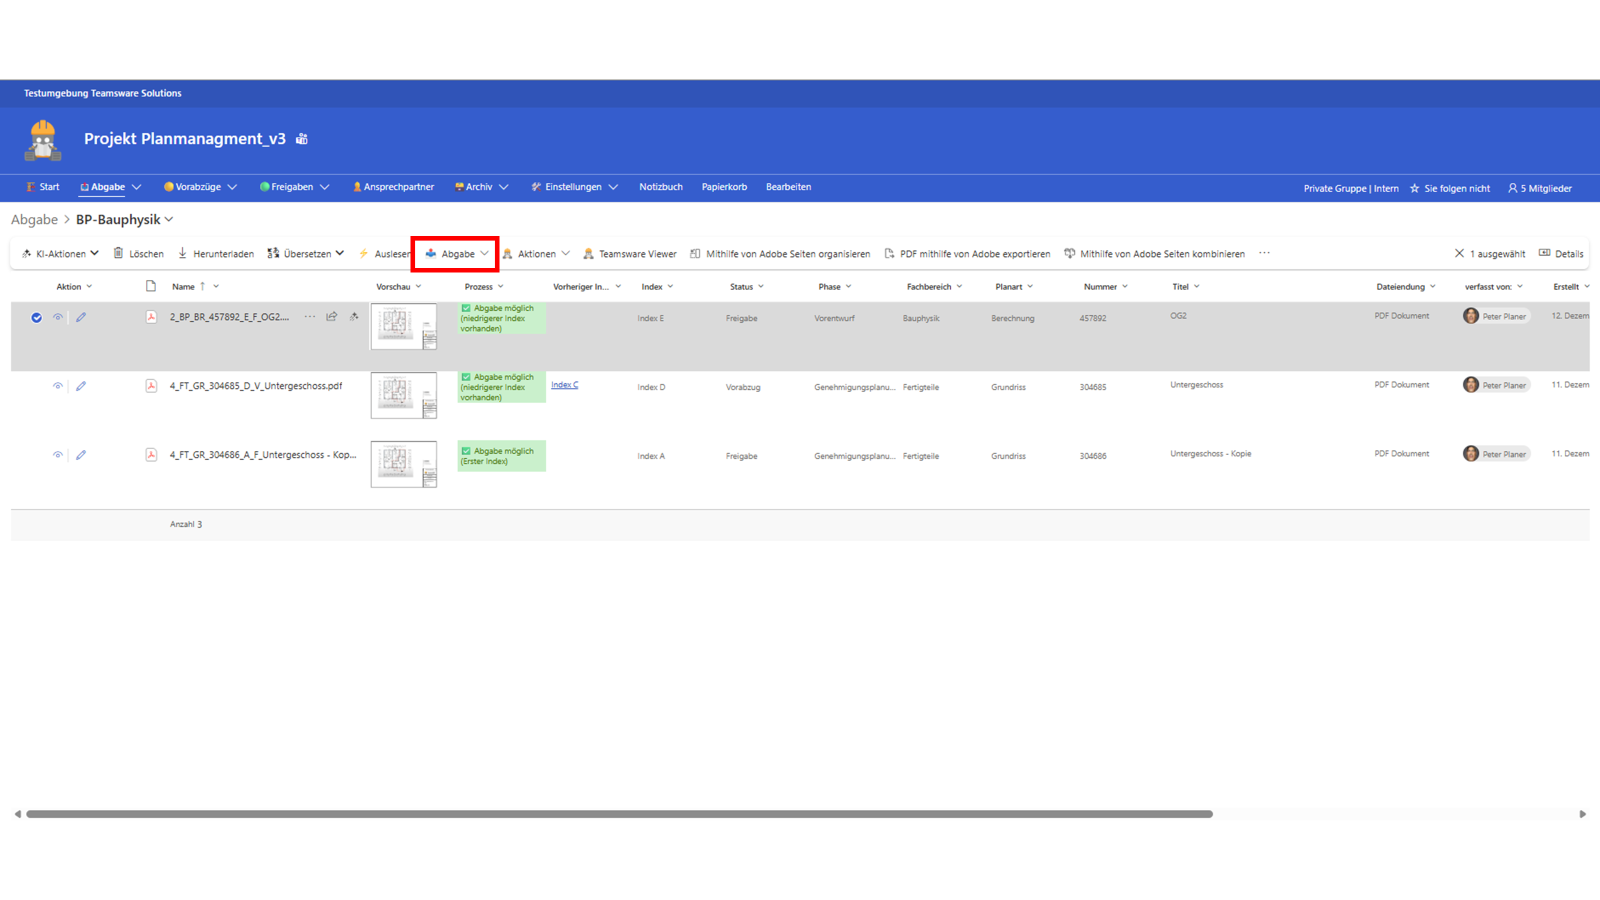Click PDF mithilfe von Adobe exportieren
This screenshot has width=1600, height=900.
tap(967, 254)
